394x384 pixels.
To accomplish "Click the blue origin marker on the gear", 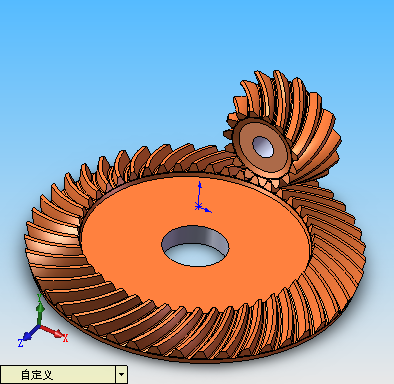I will tap(198, 207).
